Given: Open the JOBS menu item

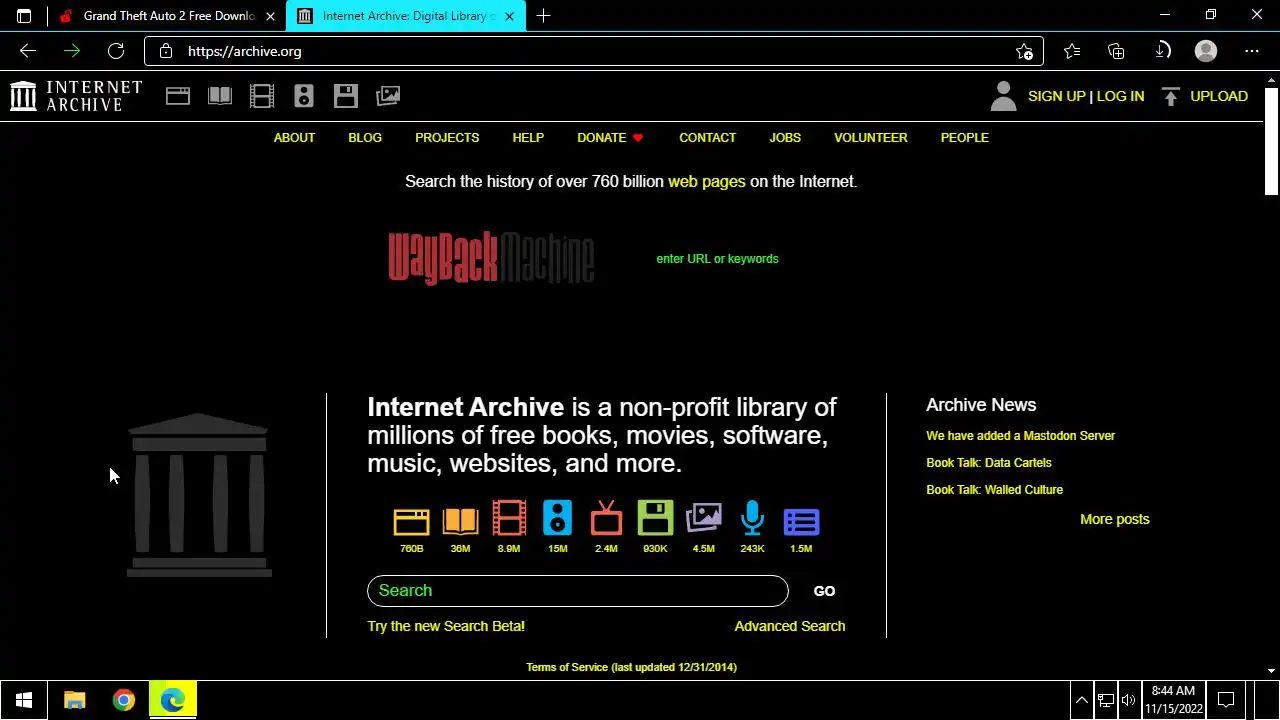Looking at the screenshot, I should (785, 138).
